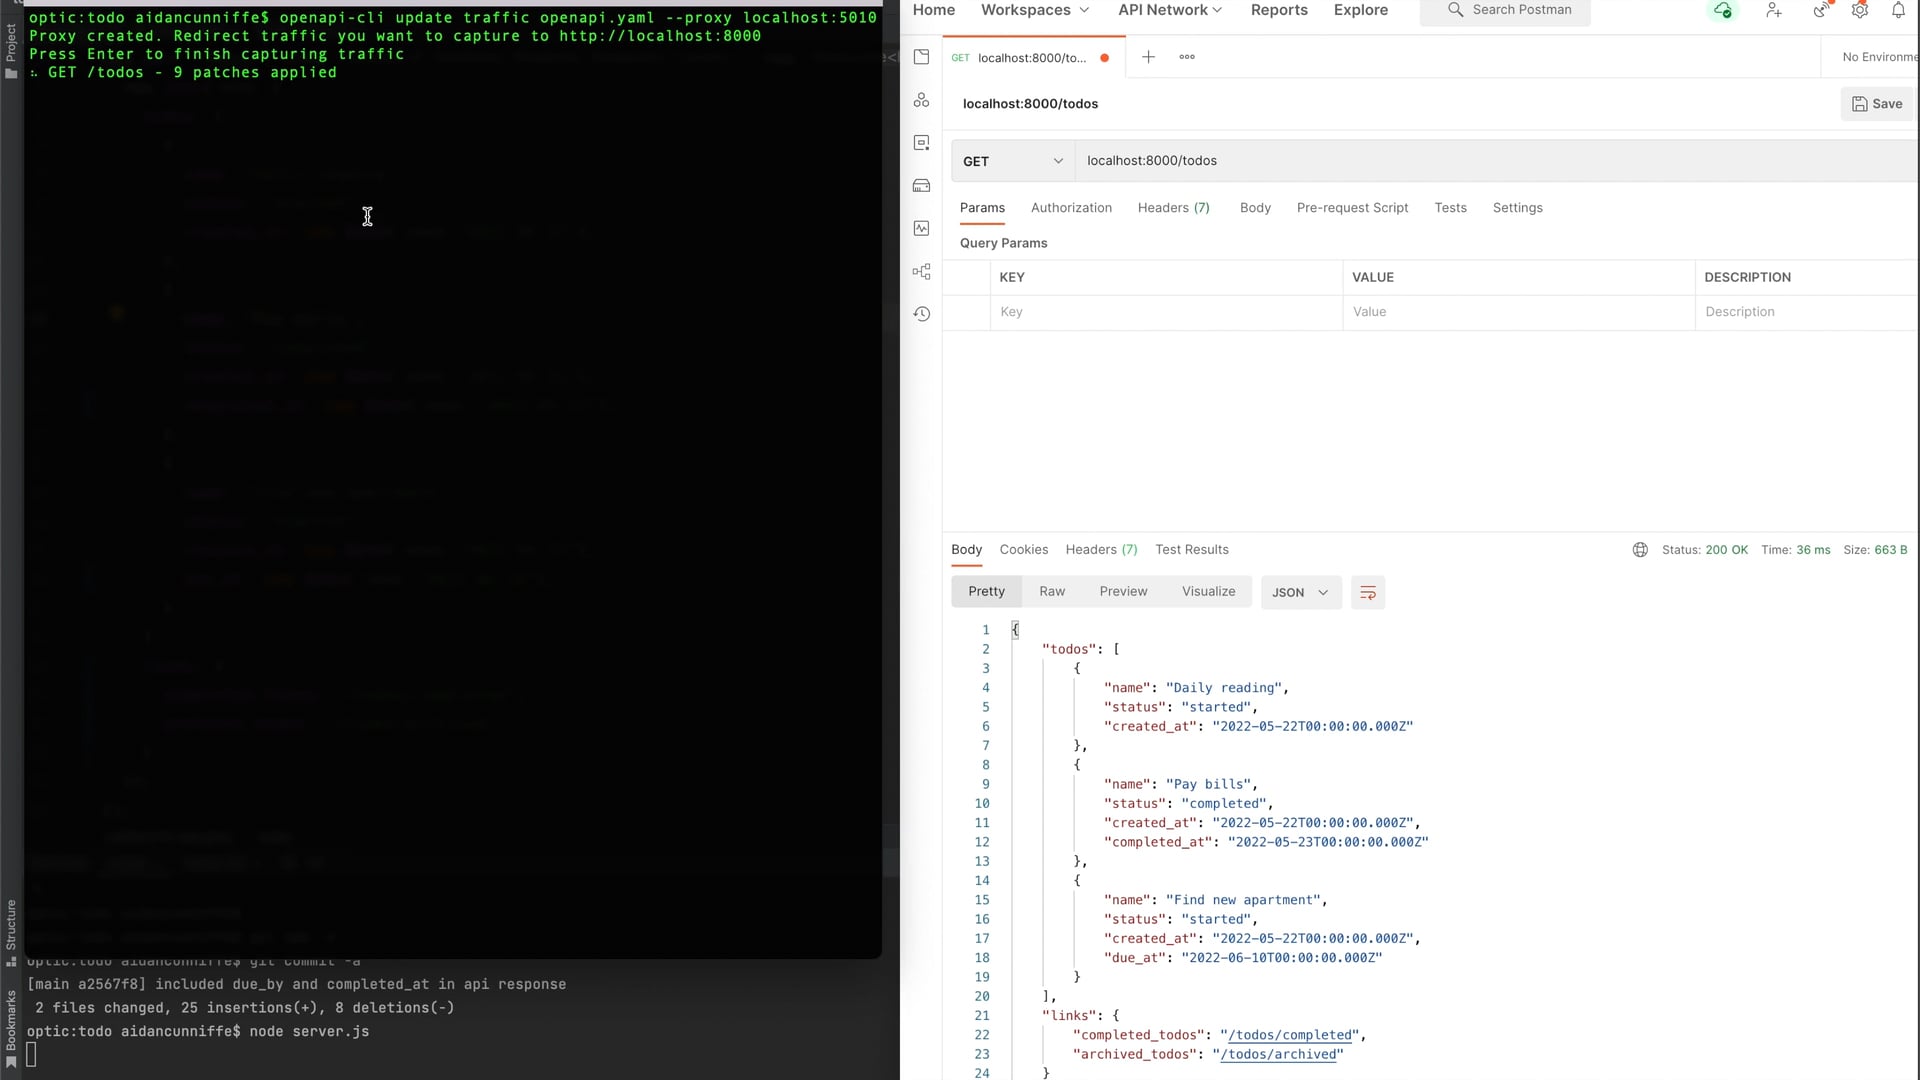Open the Mock Servers panel
1920x1080 pixels.
[x=922, y=186]
